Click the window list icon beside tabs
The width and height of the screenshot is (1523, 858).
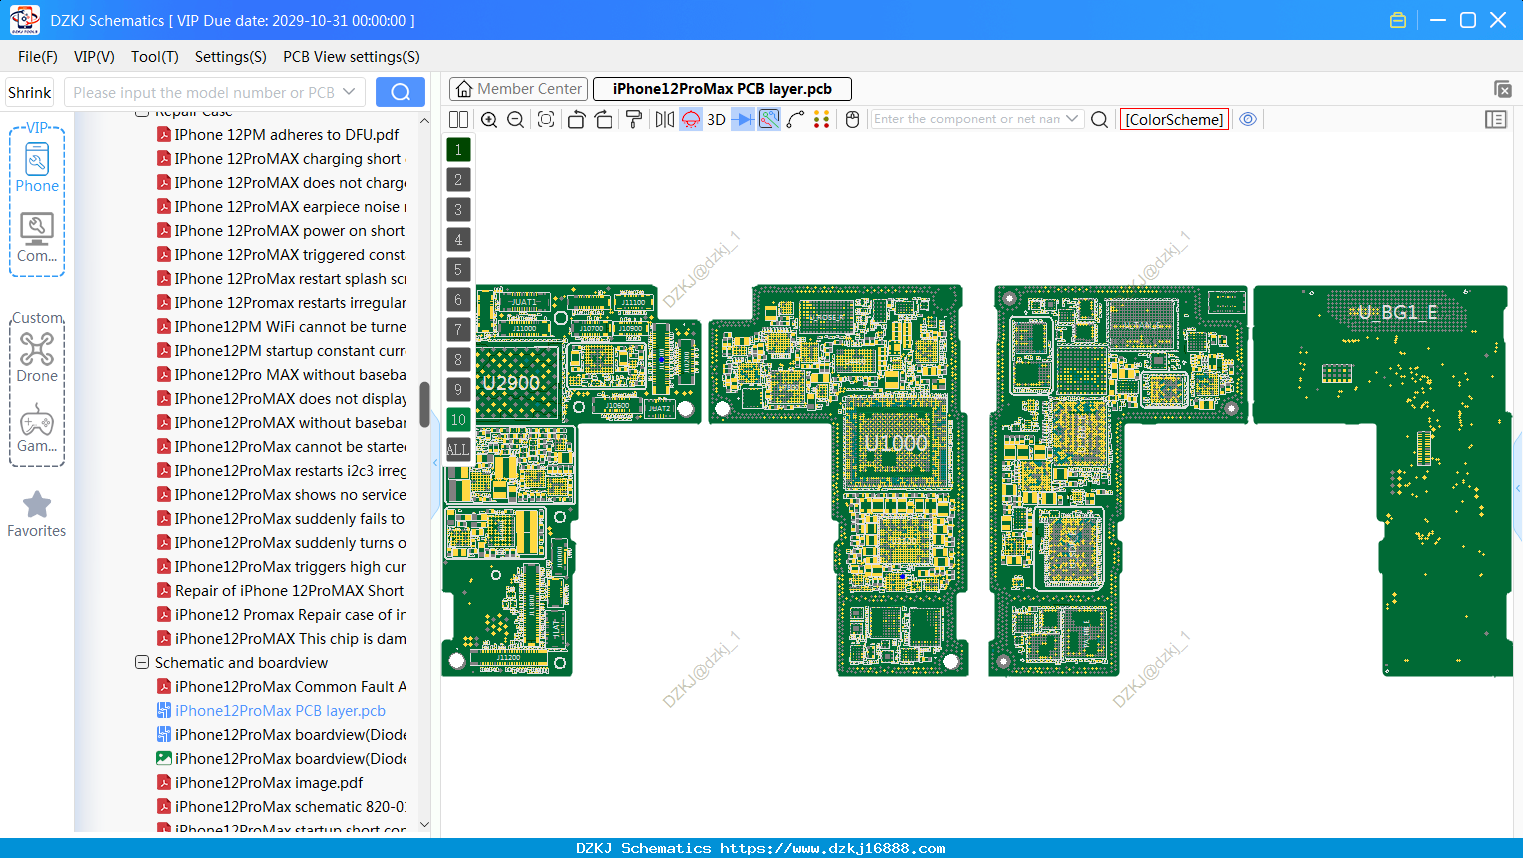(1502, 89)
